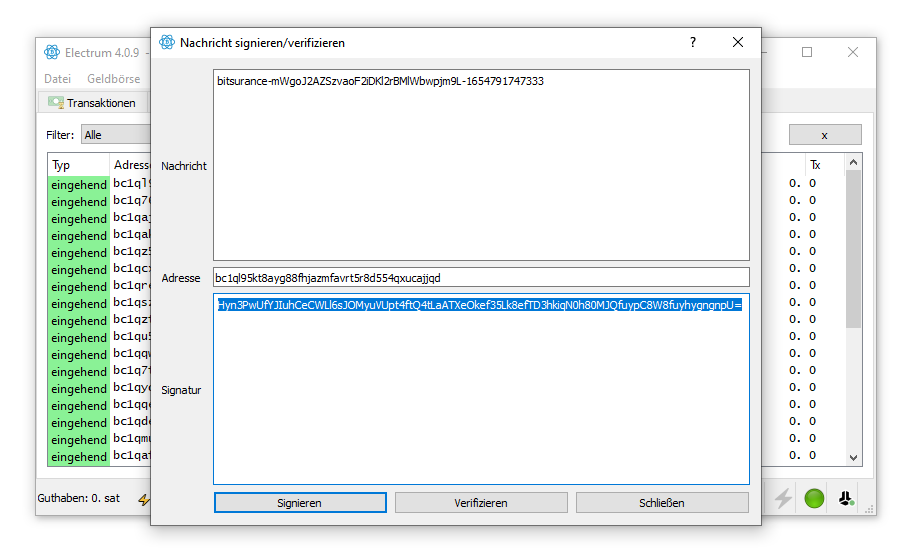Click the Schließen button
This screenshot has height=558, width=914.
661,503
